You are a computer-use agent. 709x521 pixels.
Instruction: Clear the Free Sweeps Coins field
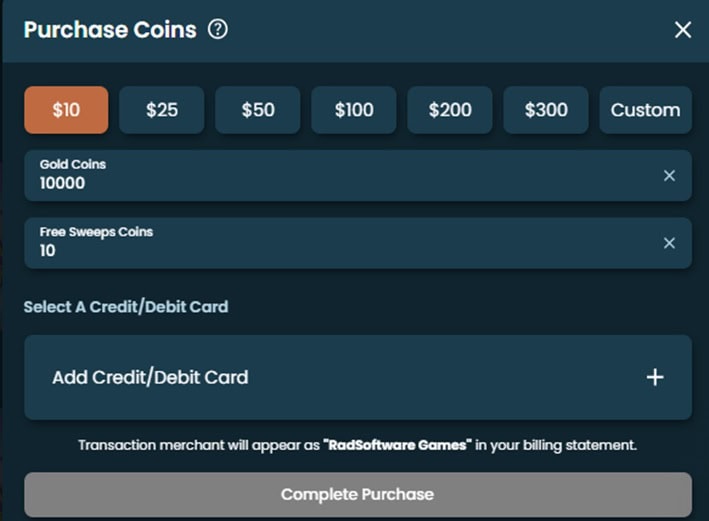(x=669, y=243)
